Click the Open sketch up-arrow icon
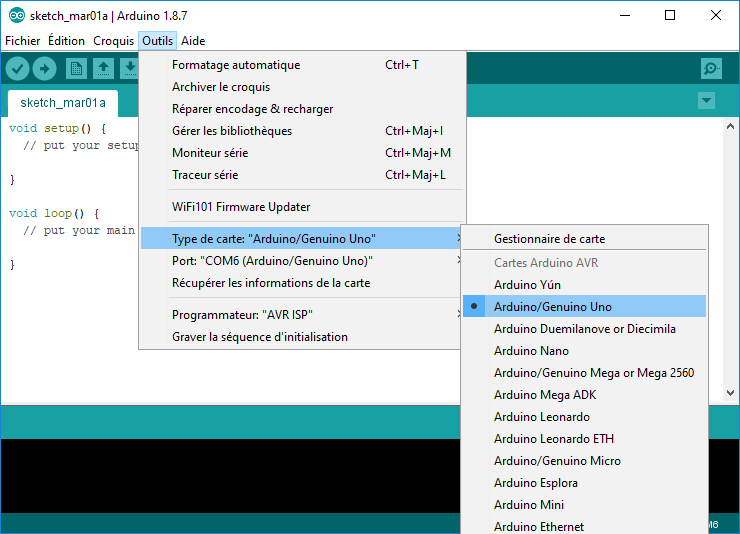The height and width of the screenshot is (534, 740). pos(103,69)
